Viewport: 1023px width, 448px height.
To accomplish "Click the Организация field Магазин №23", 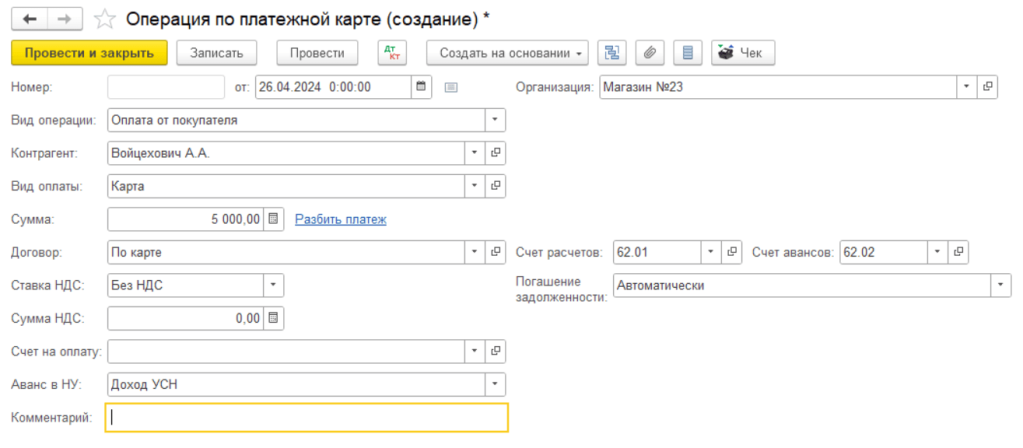I will [x=778, y=87].
